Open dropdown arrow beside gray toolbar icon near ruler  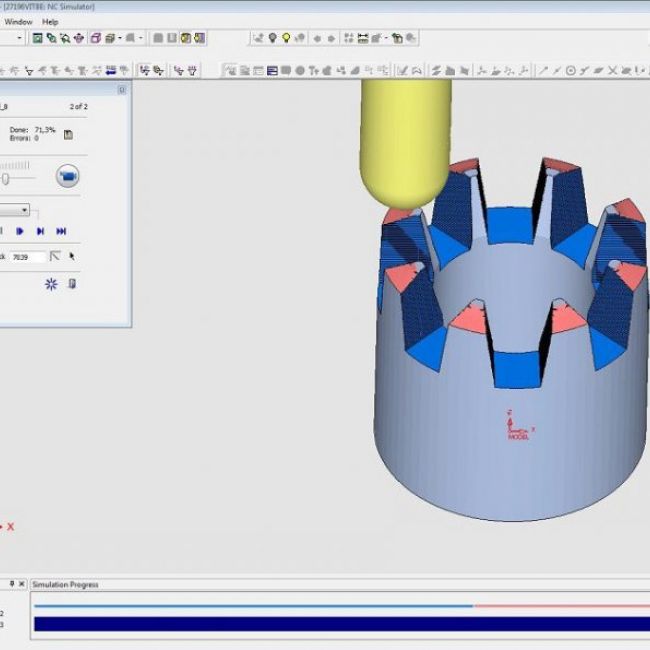tap(386, 39)
